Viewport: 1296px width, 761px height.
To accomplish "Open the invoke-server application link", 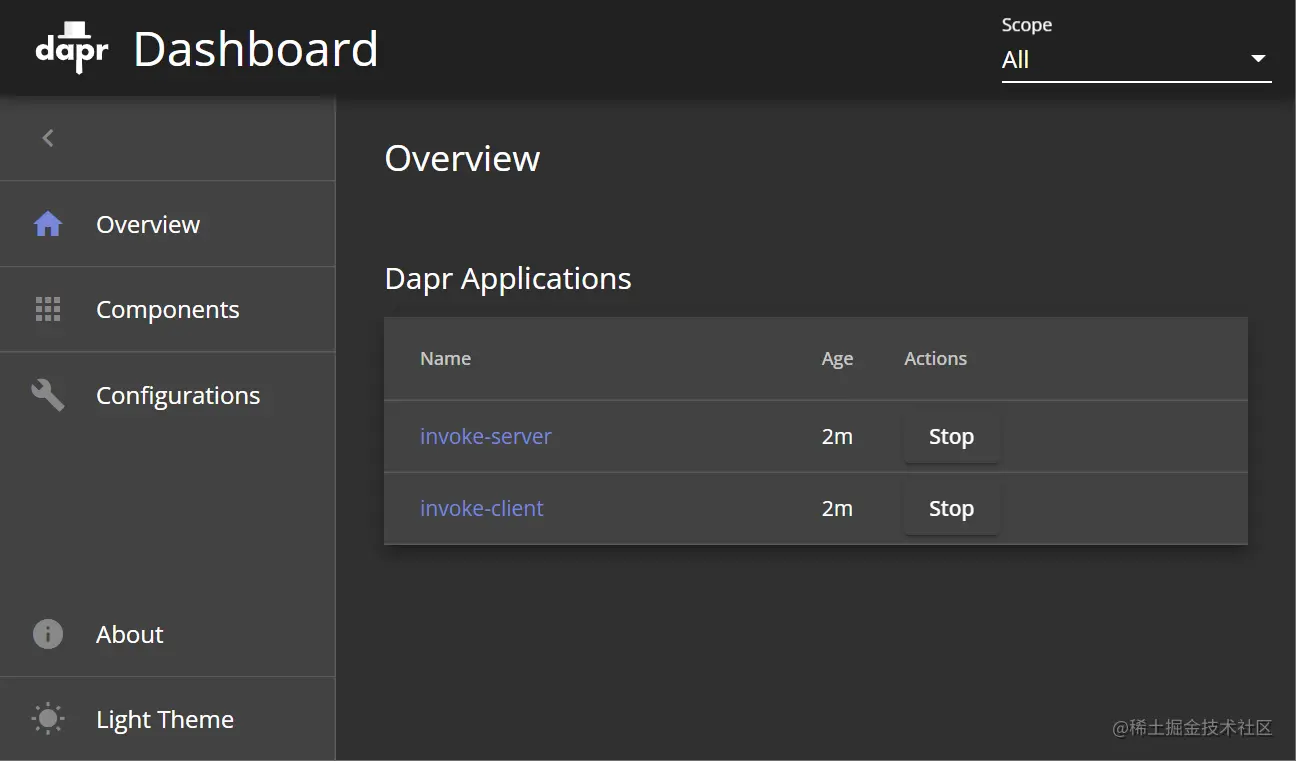I will (x=485, y=437).
